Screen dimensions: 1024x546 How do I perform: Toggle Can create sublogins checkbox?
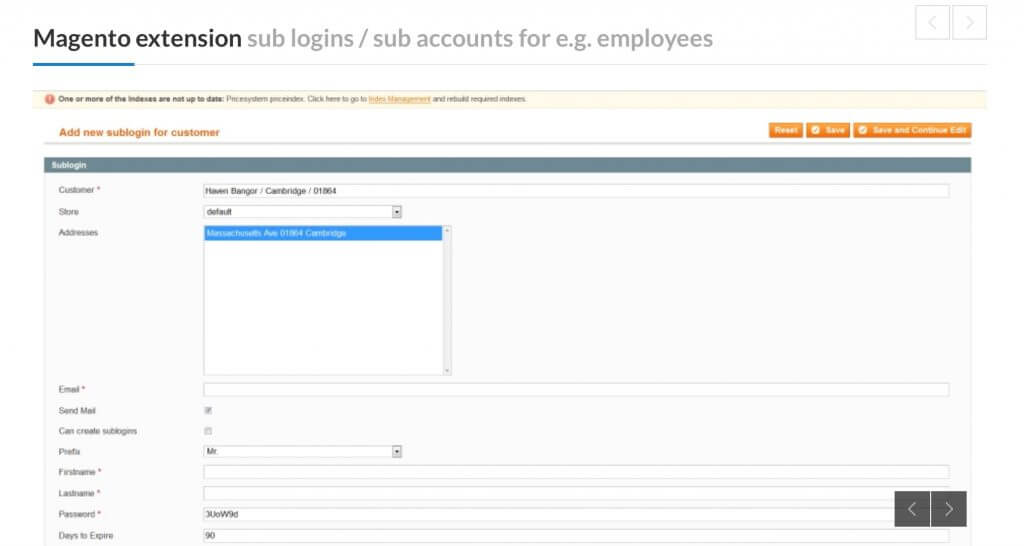click(208, 431)
